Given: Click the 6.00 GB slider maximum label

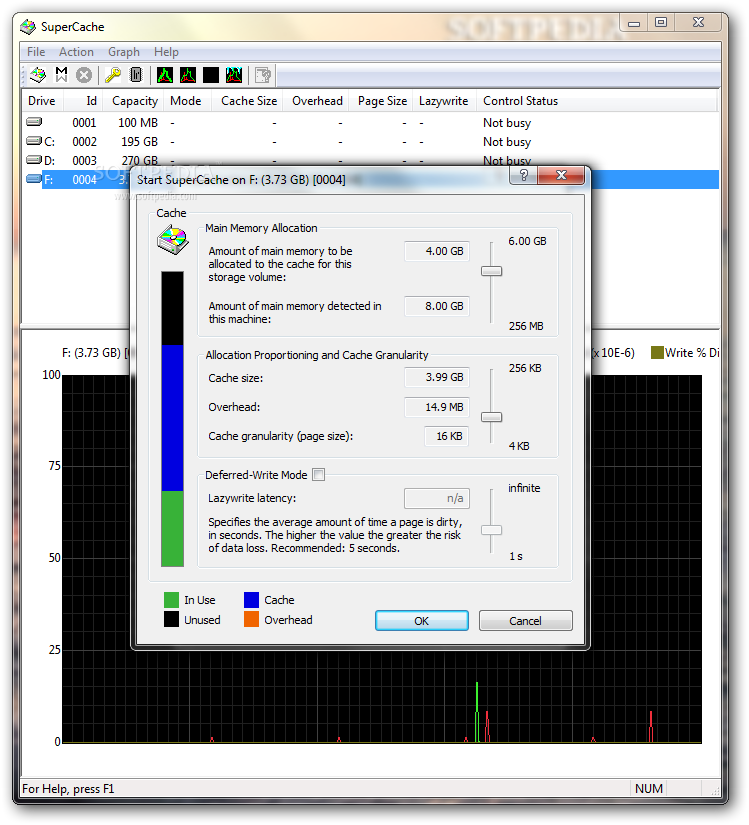Looking at the screenshot, I should point(527,241).
